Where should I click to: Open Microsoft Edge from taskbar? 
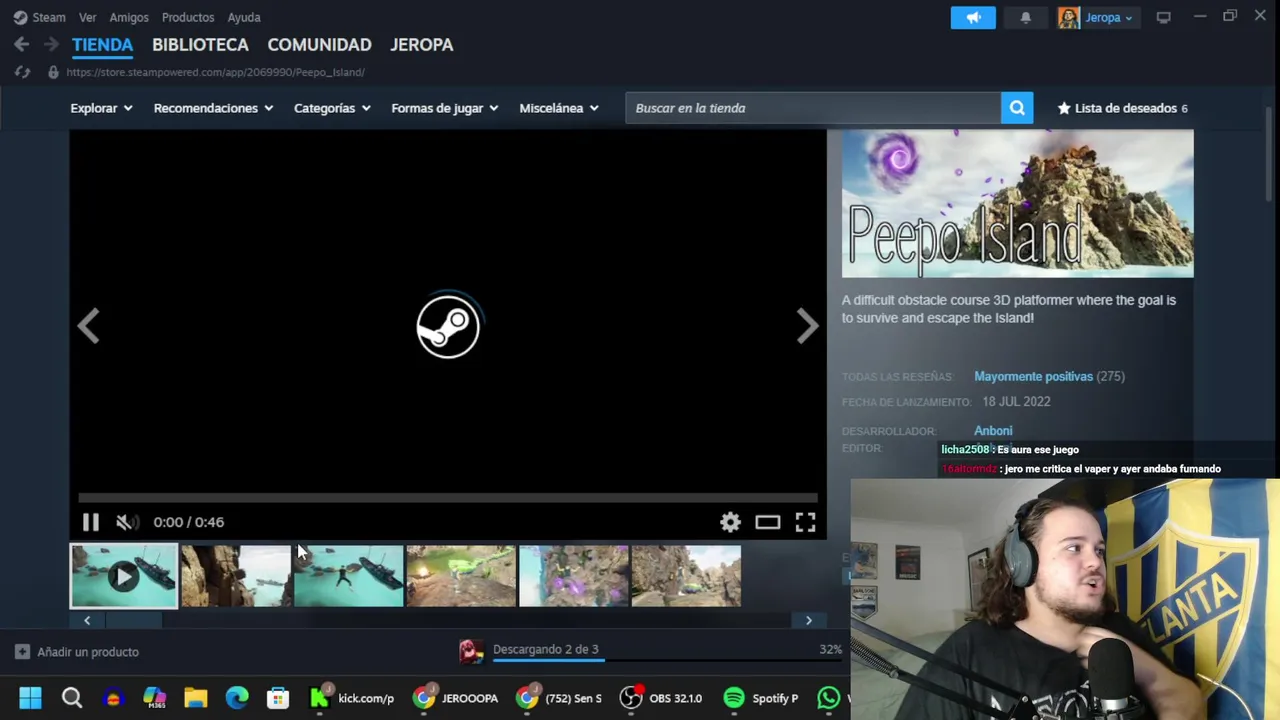tap(237, 698)
